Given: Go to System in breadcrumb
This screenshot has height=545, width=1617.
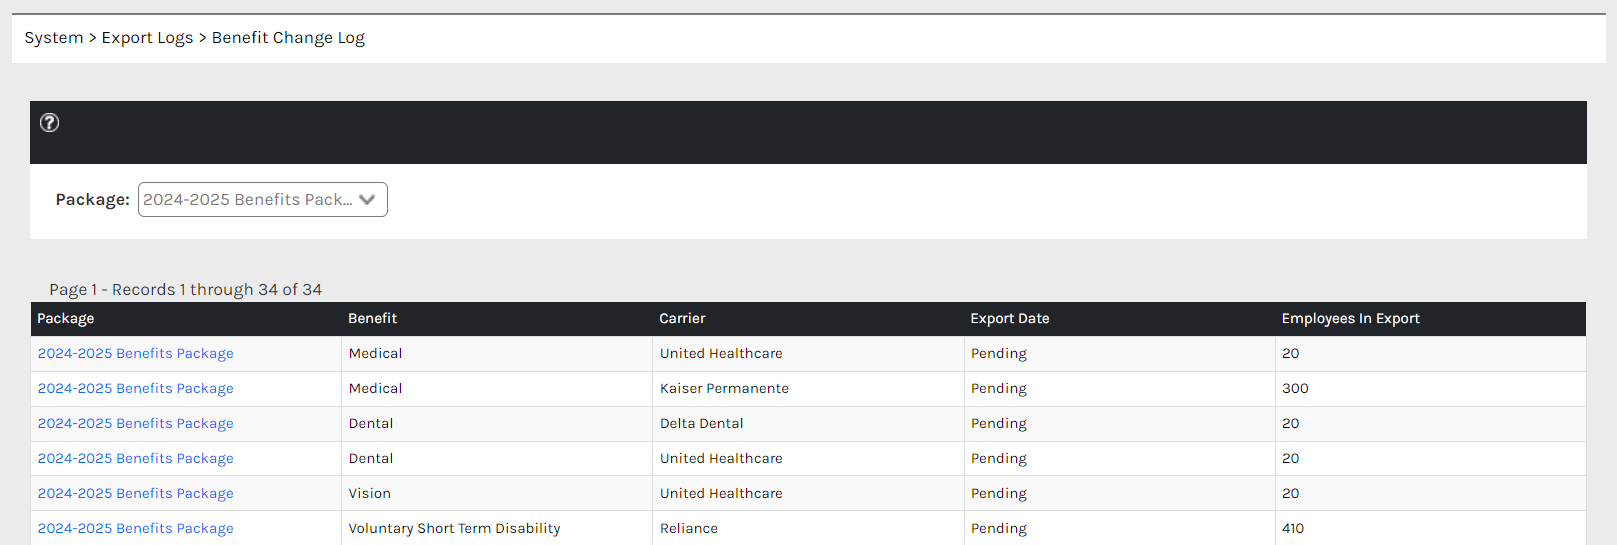Looking at the screenshot, I should 54,38.
